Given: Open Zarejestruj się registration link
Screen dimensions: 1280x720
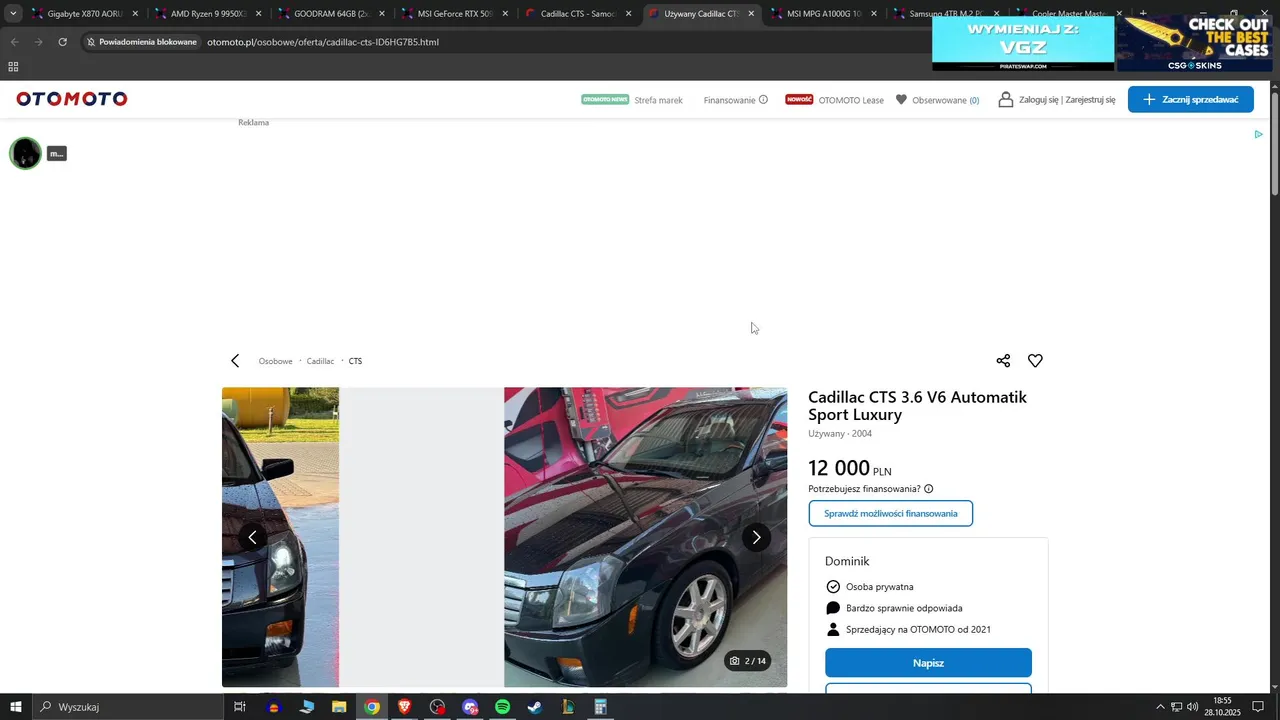Looking at the screenshot, I should tap(1090, 100).
